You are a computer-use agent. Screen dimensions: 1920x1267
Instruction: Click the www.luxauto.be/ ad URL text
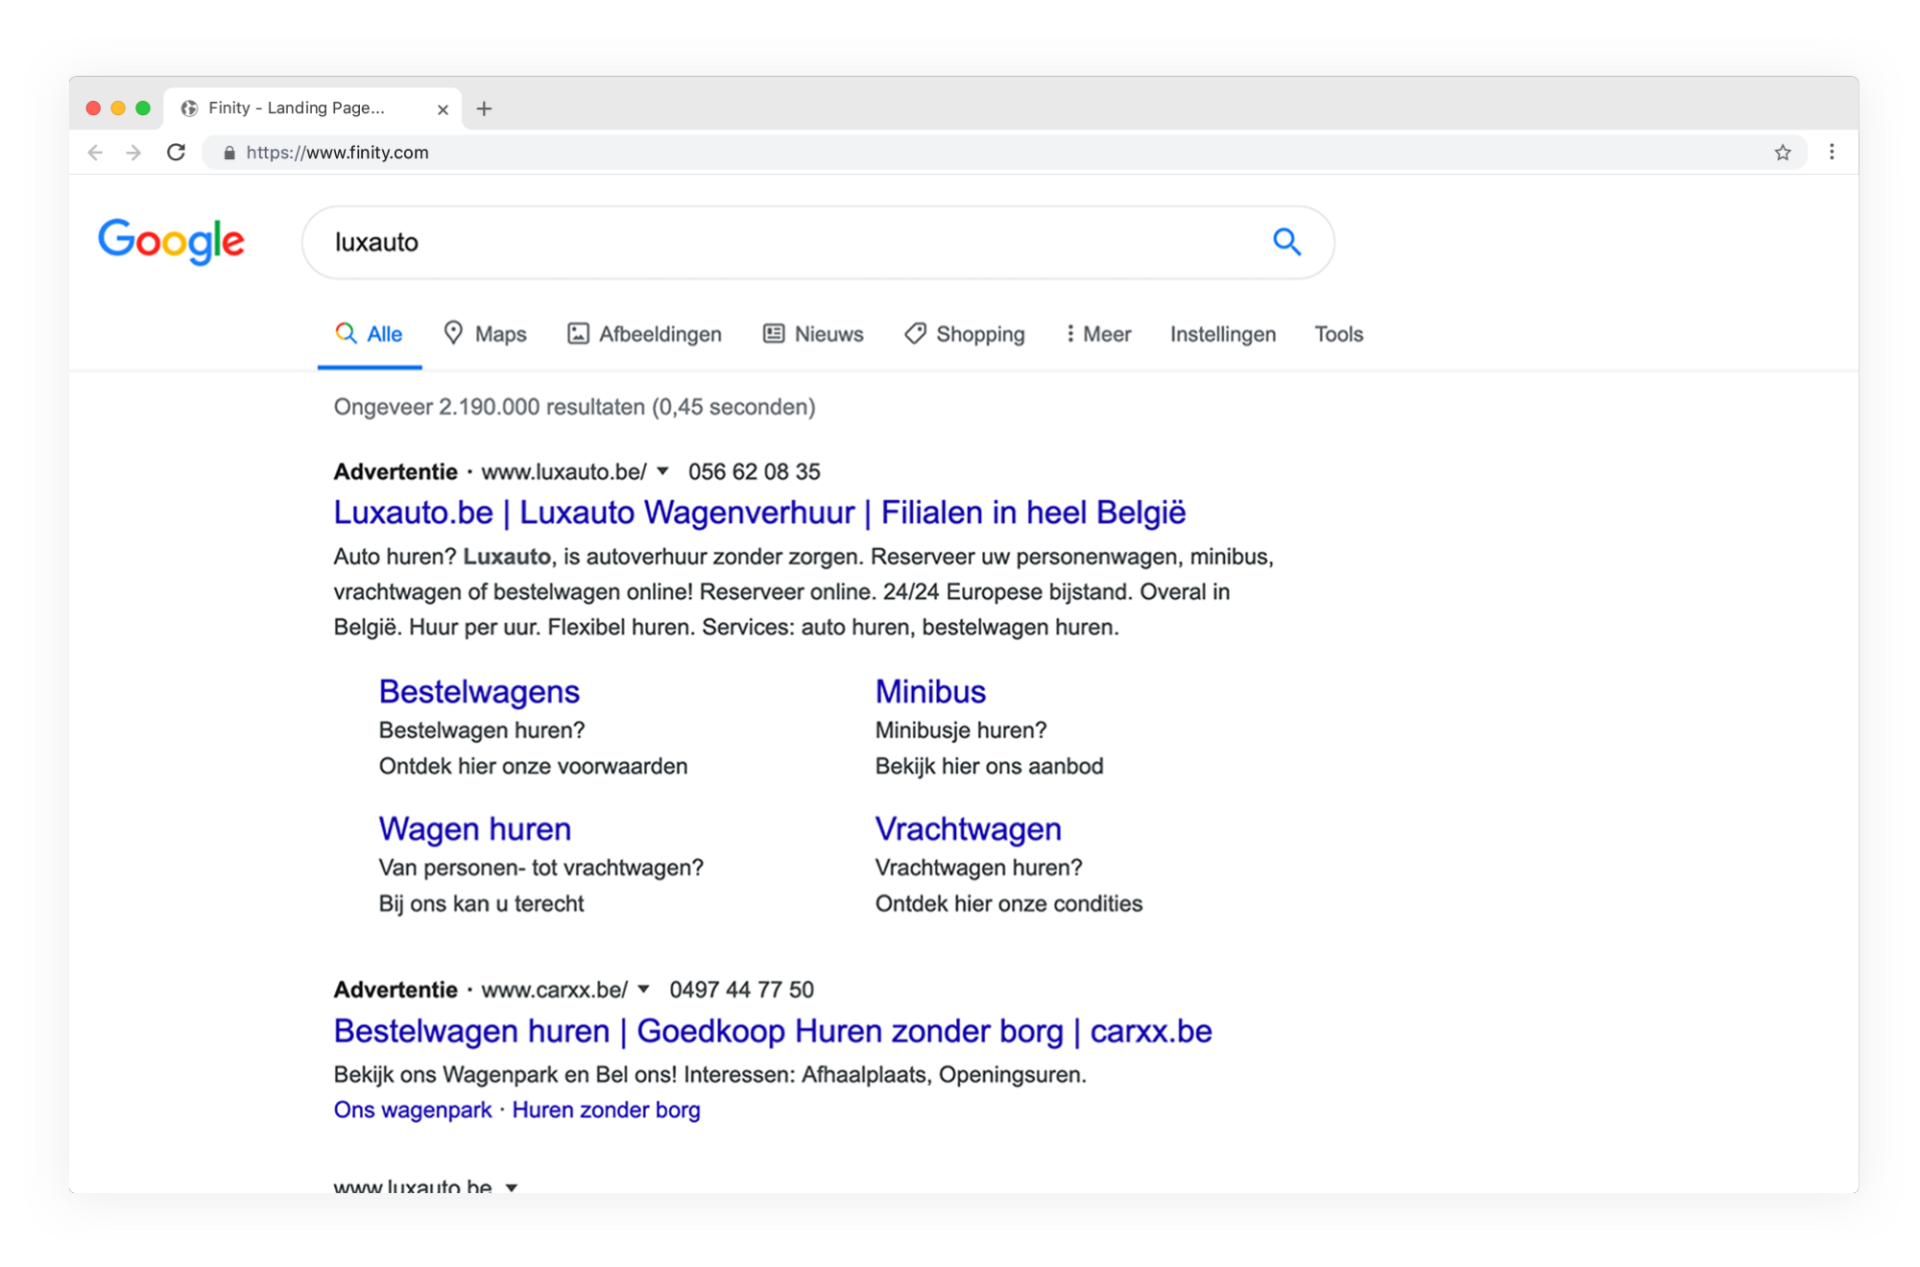point(564,471)
